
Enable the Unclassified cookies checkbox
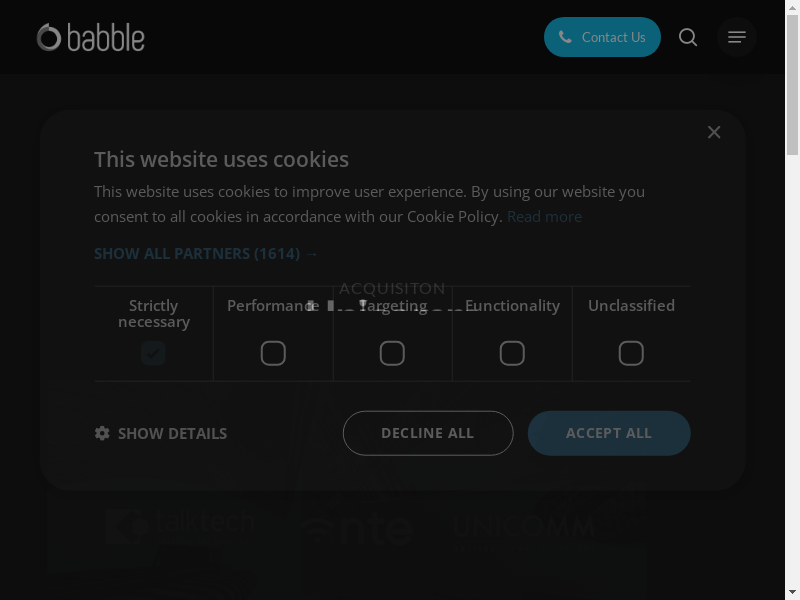(x=631, y=353)
